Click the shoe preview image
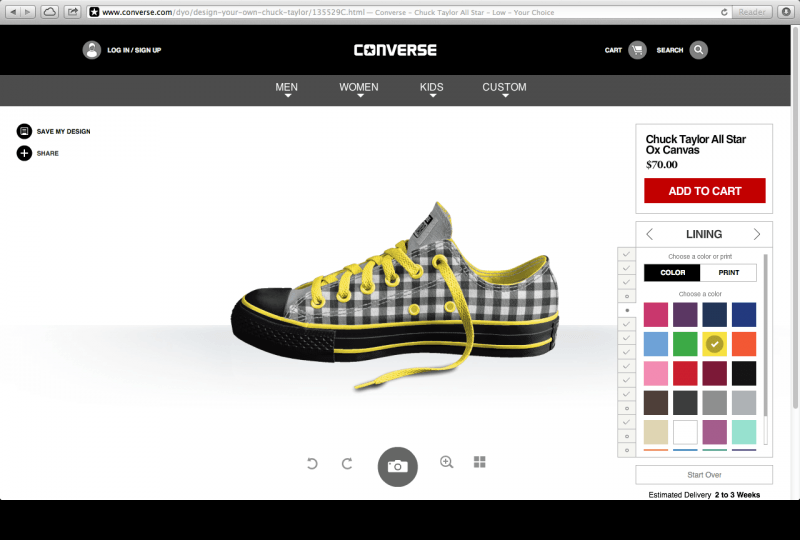This screenshot has height=540, width=800. (395, 296)
